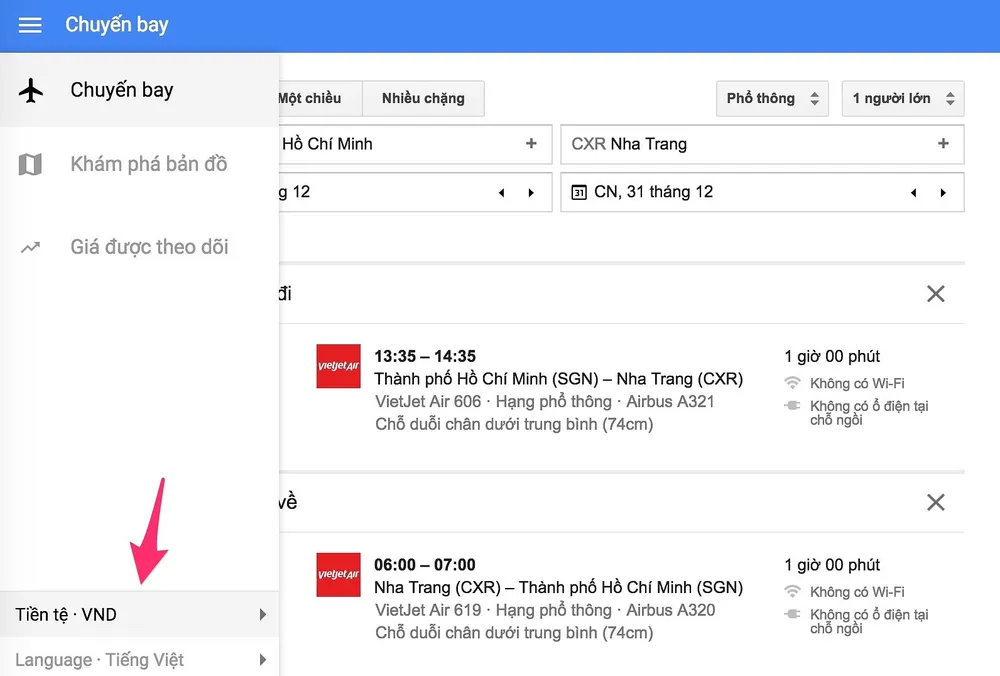This screenshot has height=676, width=1000.
Task: Click the airplane icon for Chuyến bay
Action: pos(32,91)
